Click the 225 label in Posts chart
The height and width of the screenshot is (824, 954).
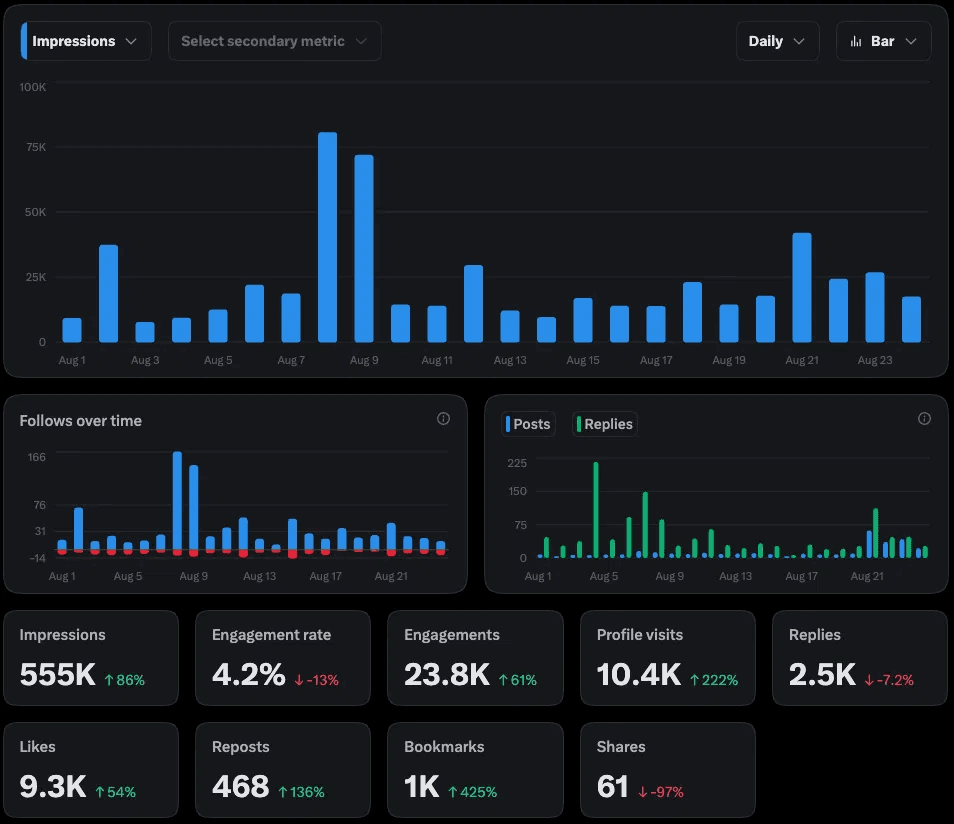(x=517, y=463)
